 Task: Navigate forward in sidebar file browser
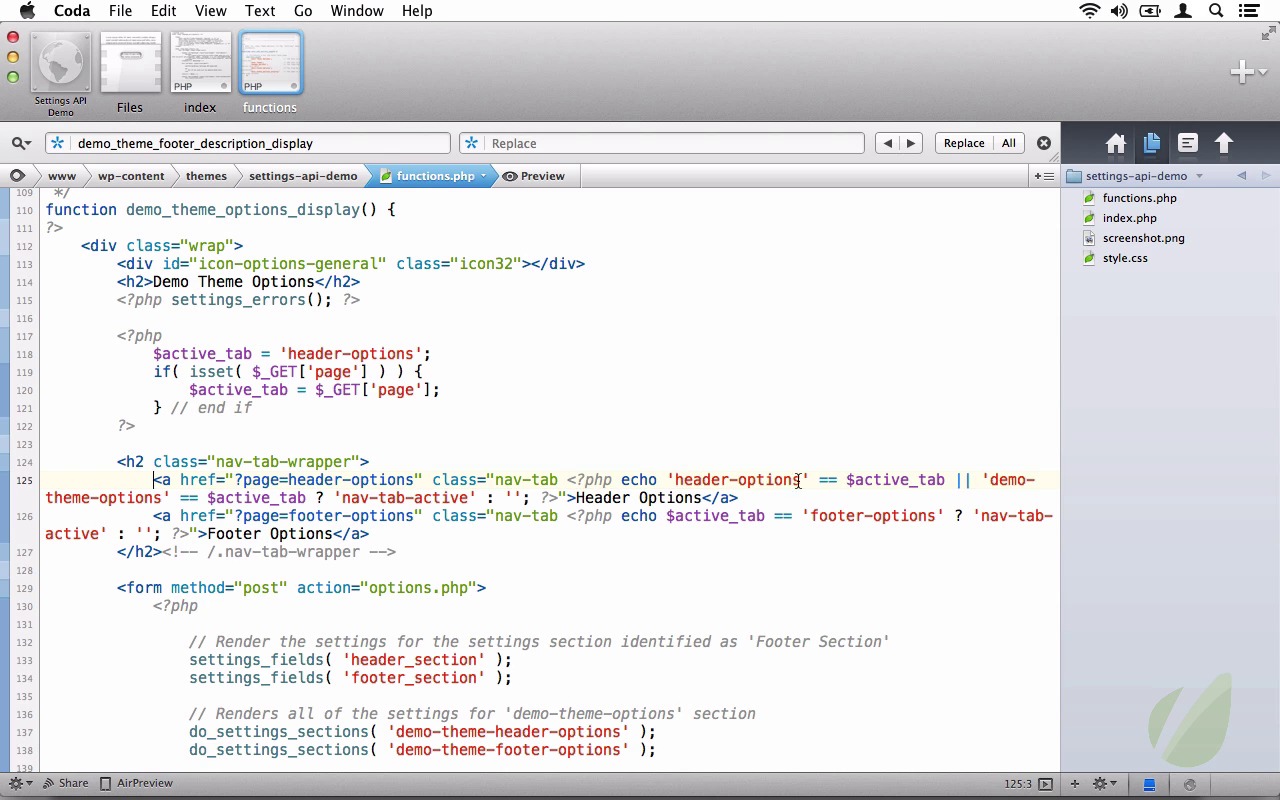pyautogui.click(x=1265, y=176)
